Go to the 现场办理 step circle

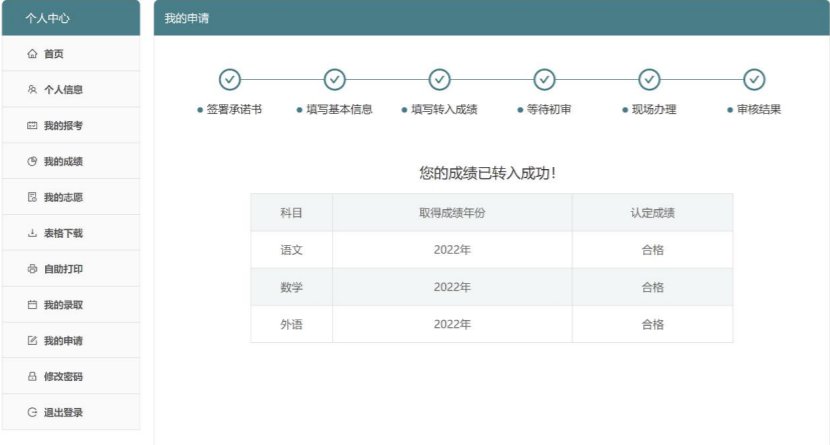650,79
